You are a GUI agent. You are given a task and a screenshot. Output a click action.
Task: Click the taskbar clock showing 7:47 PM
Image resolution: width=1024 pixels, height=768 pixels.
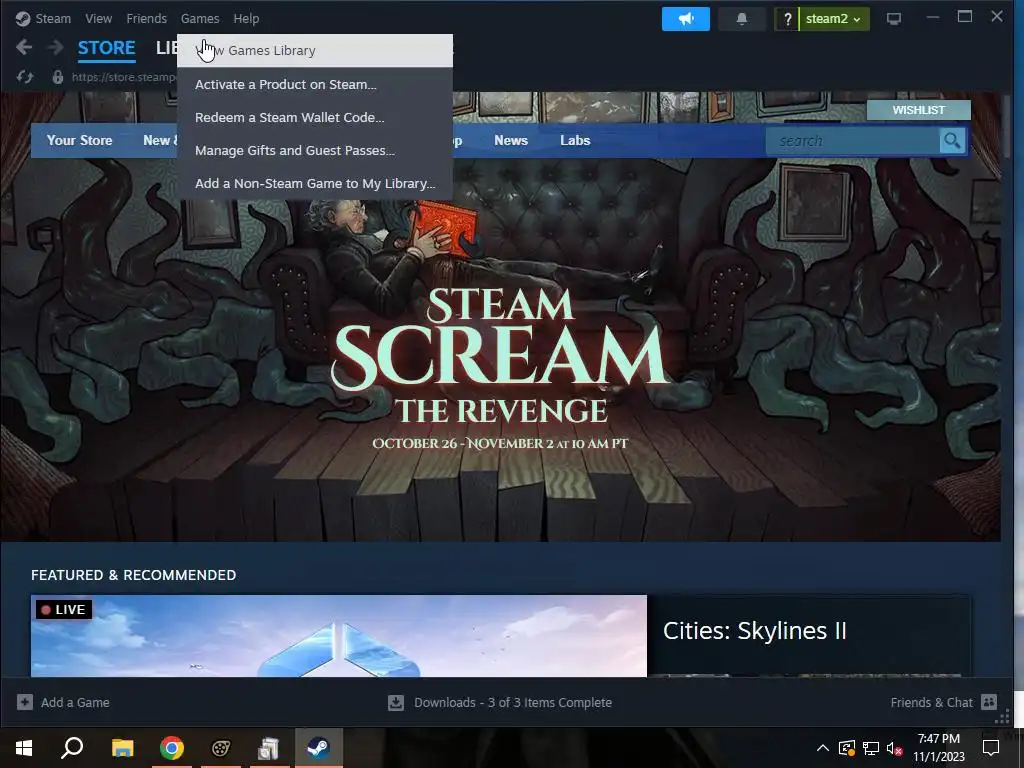(938, 748)
